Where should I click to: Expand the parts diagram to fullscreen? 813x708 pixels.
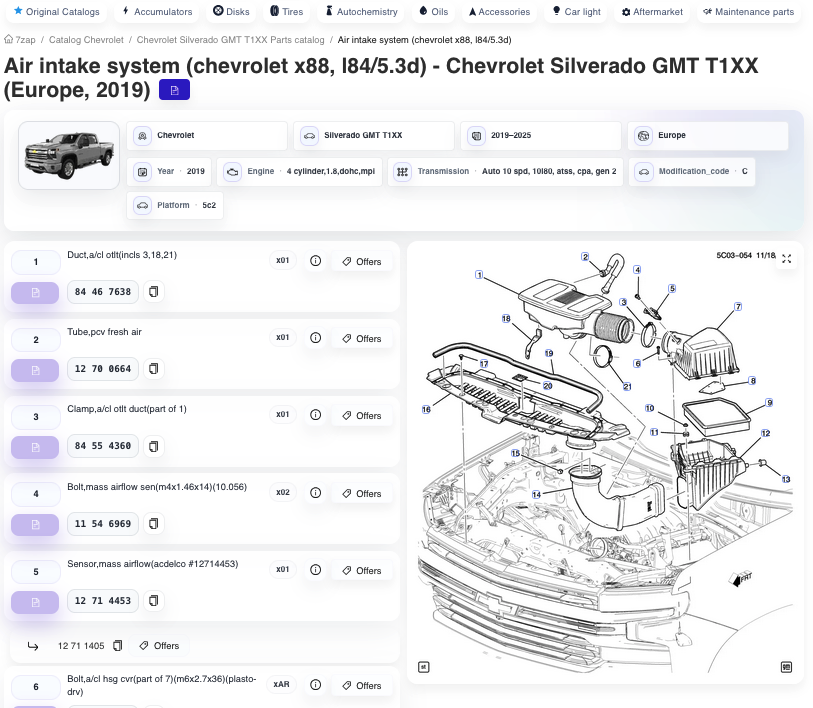787,259
